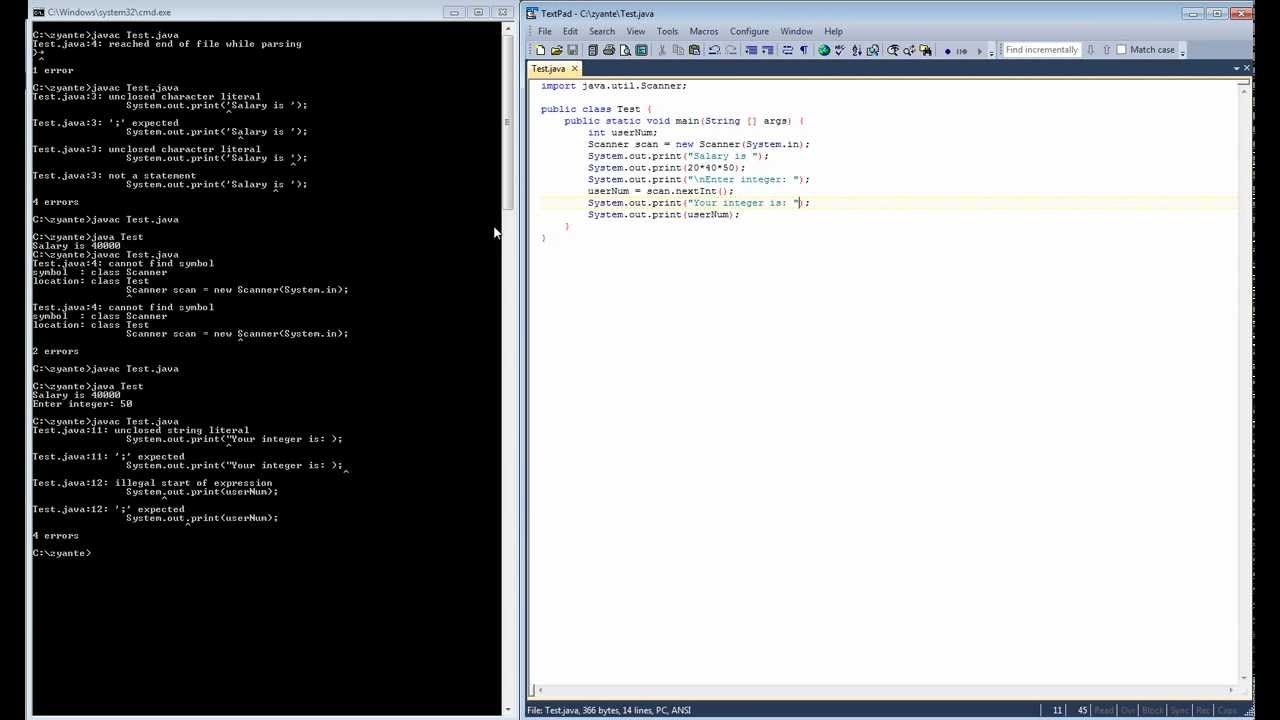1280x720 pixels.
Task: Open the File menu
Action: click(x=545, y=31)
